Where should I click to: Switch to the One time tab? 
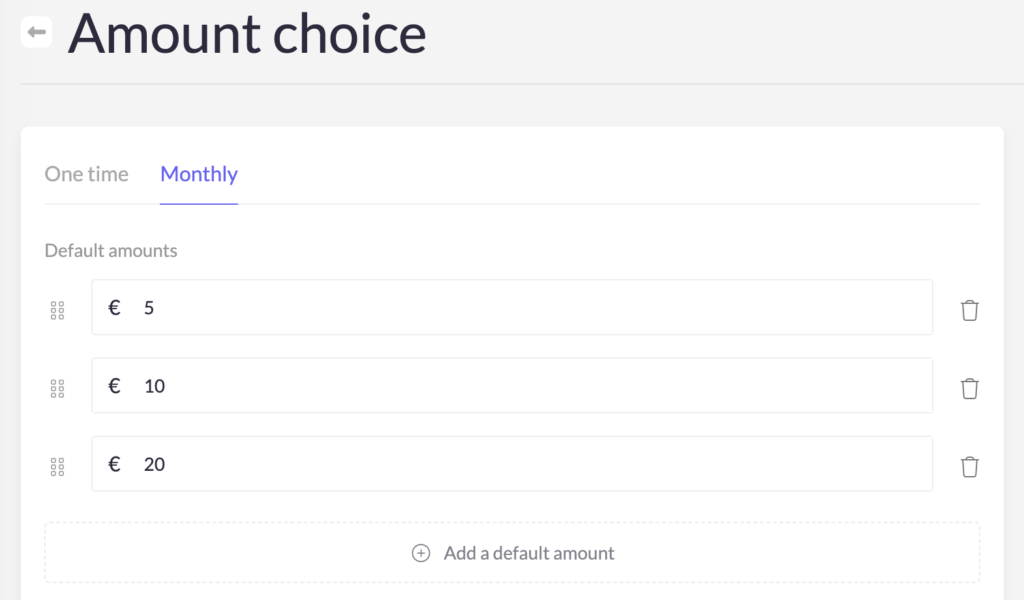click(86, 174)
